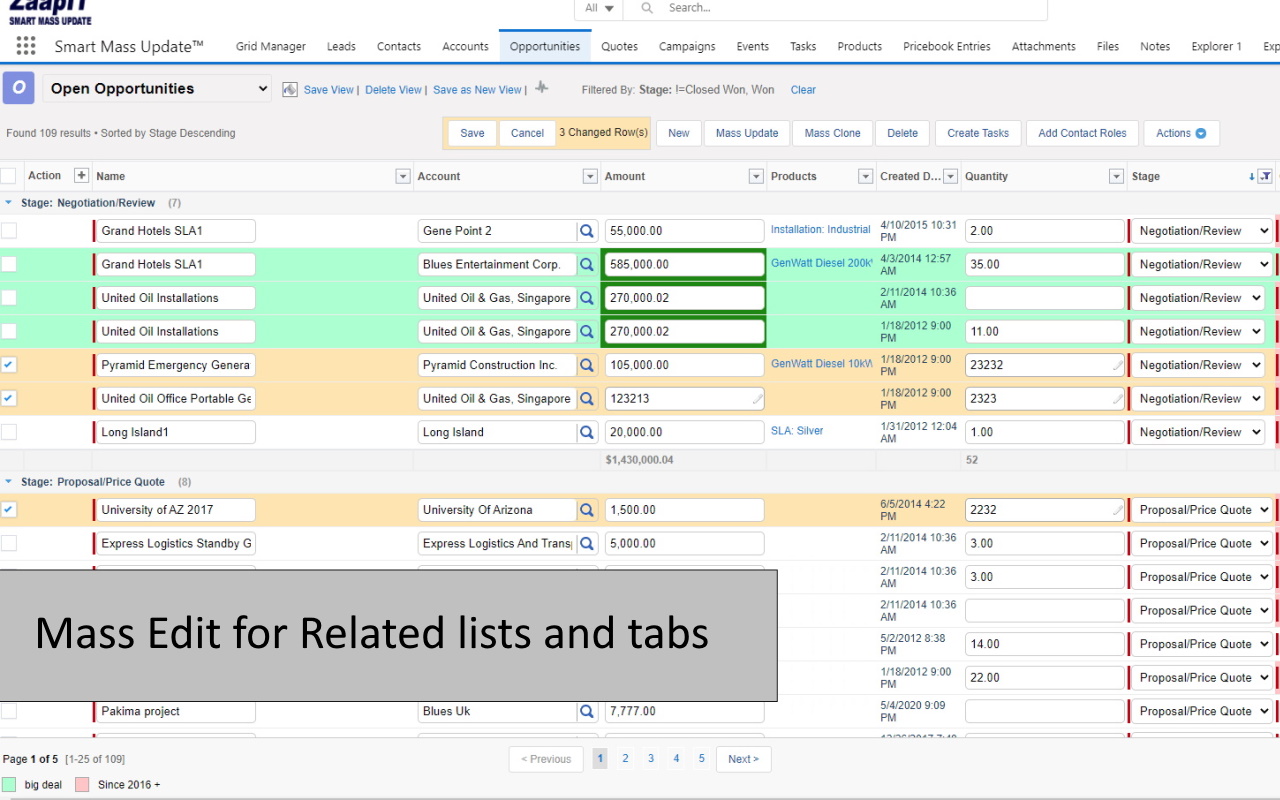Uncheck the Pyramid Emergency Genera row

[x=9, y=365]
